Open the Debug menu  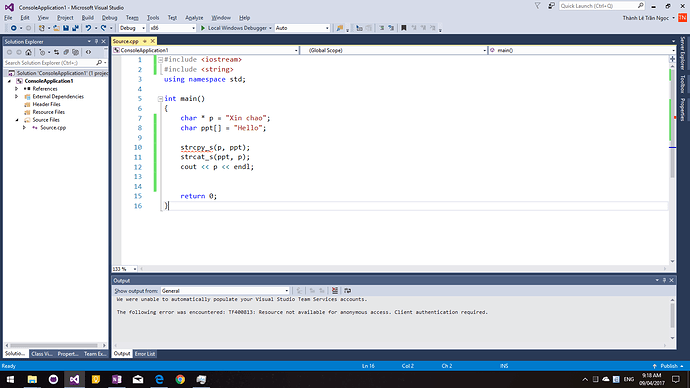coord(109,18)
